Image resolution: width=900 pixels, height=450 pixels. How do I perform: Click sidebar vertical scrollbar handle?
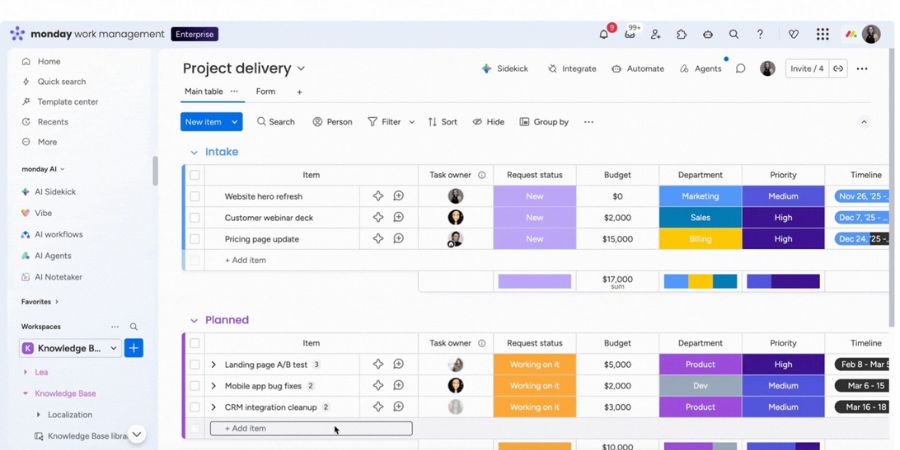click(x=155, y=170)
